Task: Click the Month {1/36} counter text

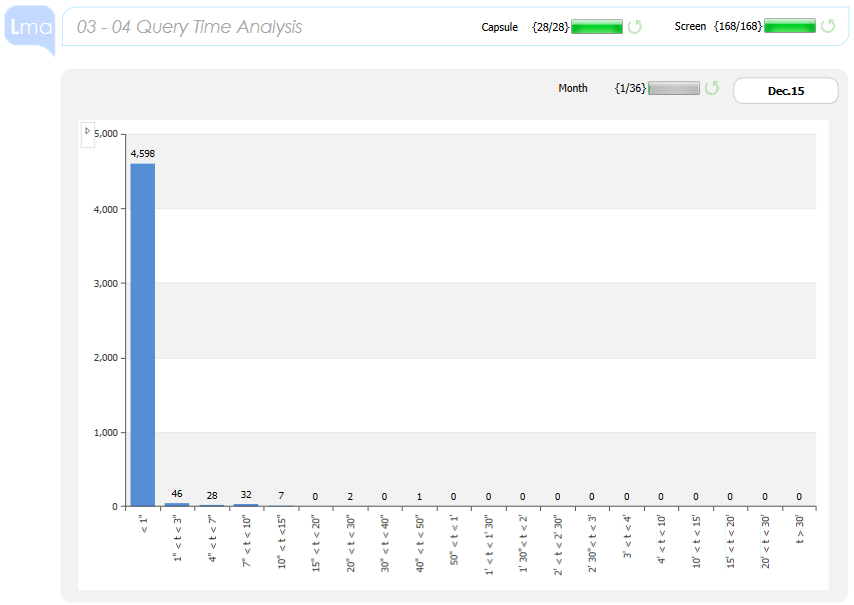Action: point(631,88)
